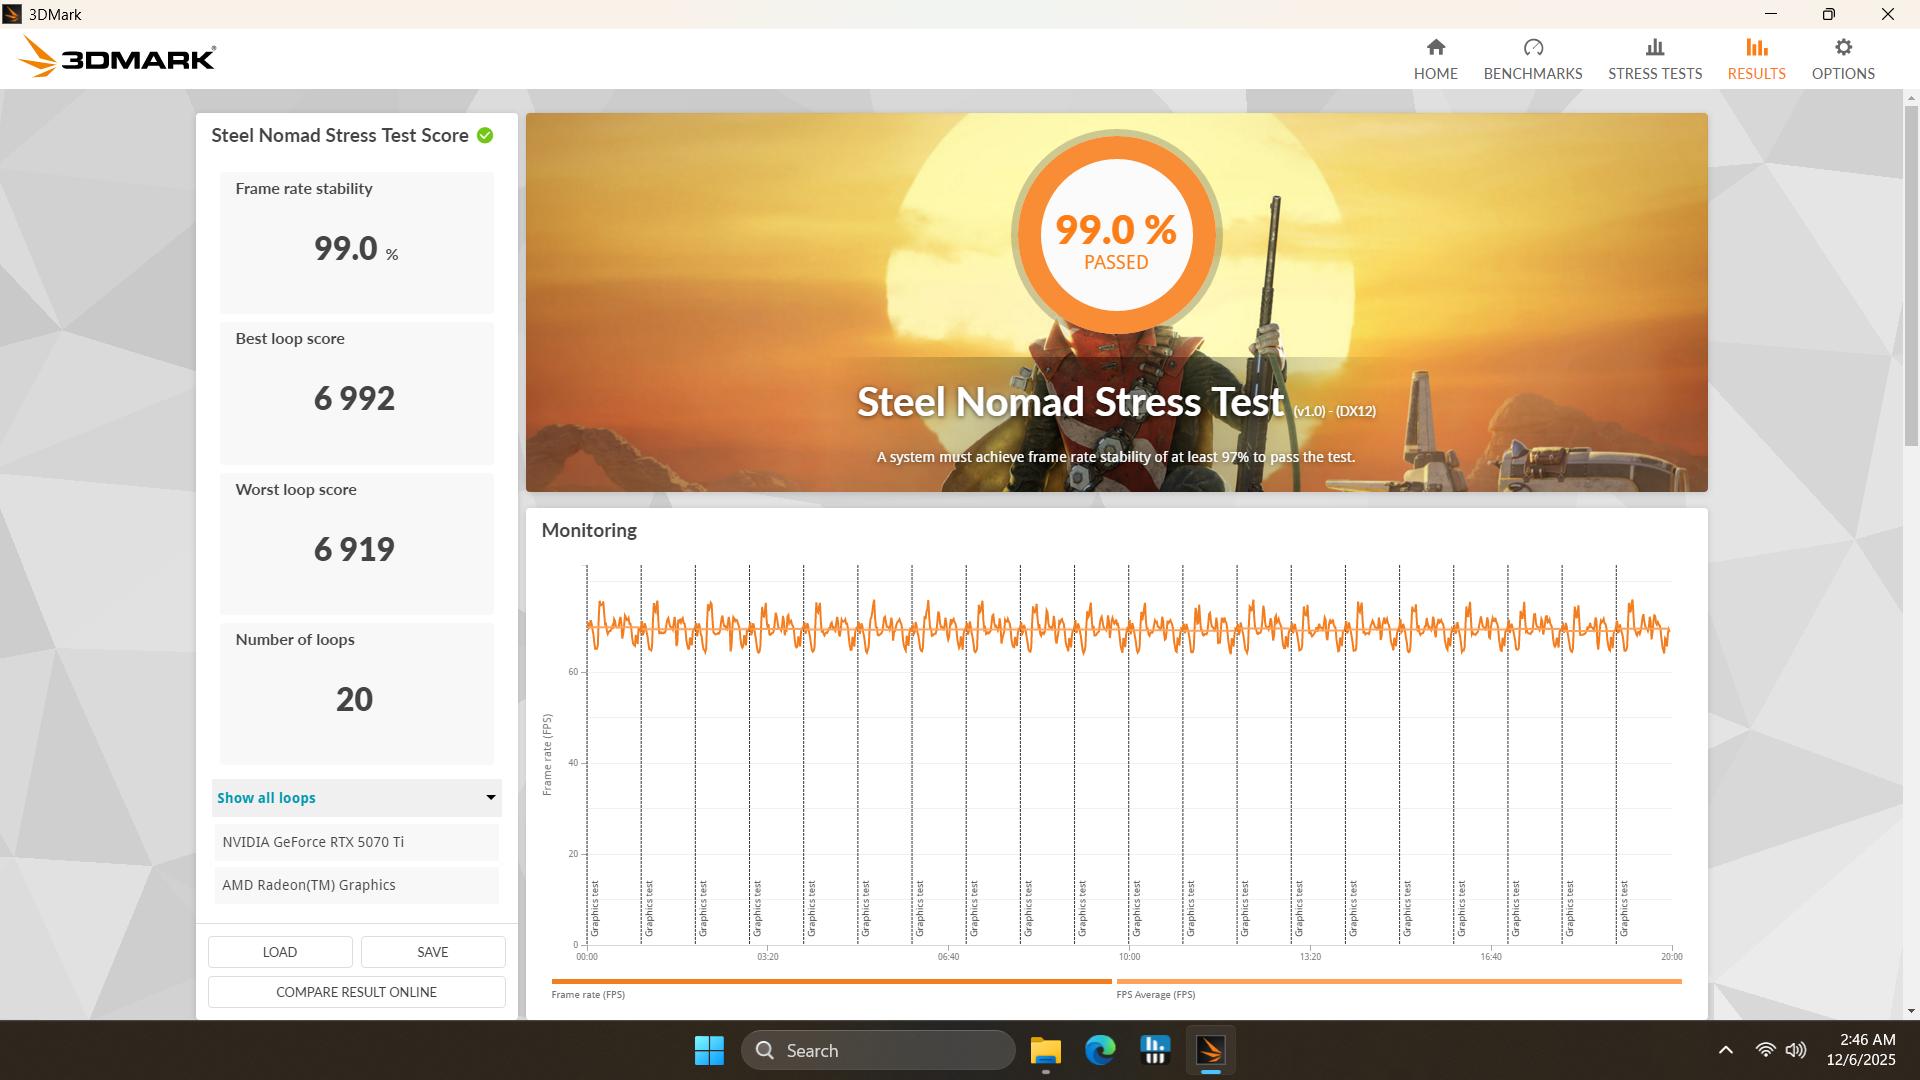Viewport: 1920px width, 1080px height.
Task: Click the LOAD button
Action: [280, 952]
